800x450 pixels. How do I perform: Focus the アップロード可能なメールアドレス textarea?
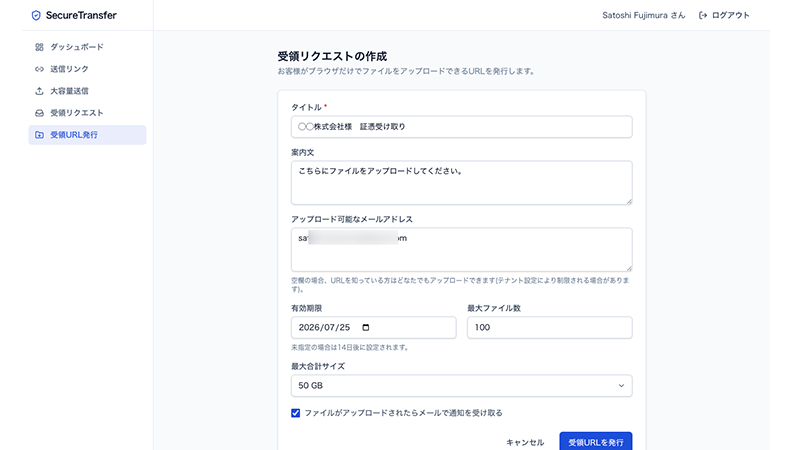(461, 249)
